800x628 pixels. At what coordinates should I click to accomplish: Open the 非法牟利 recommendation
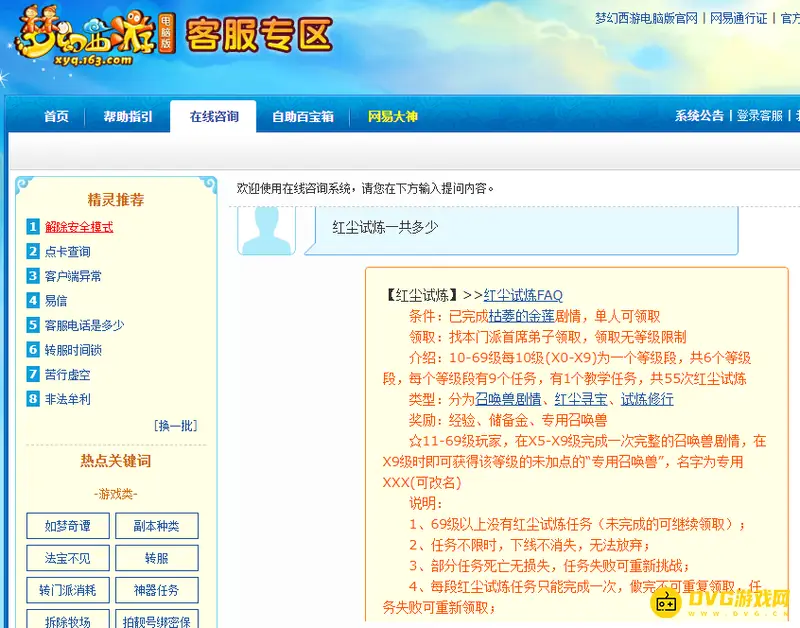point(67,399)
